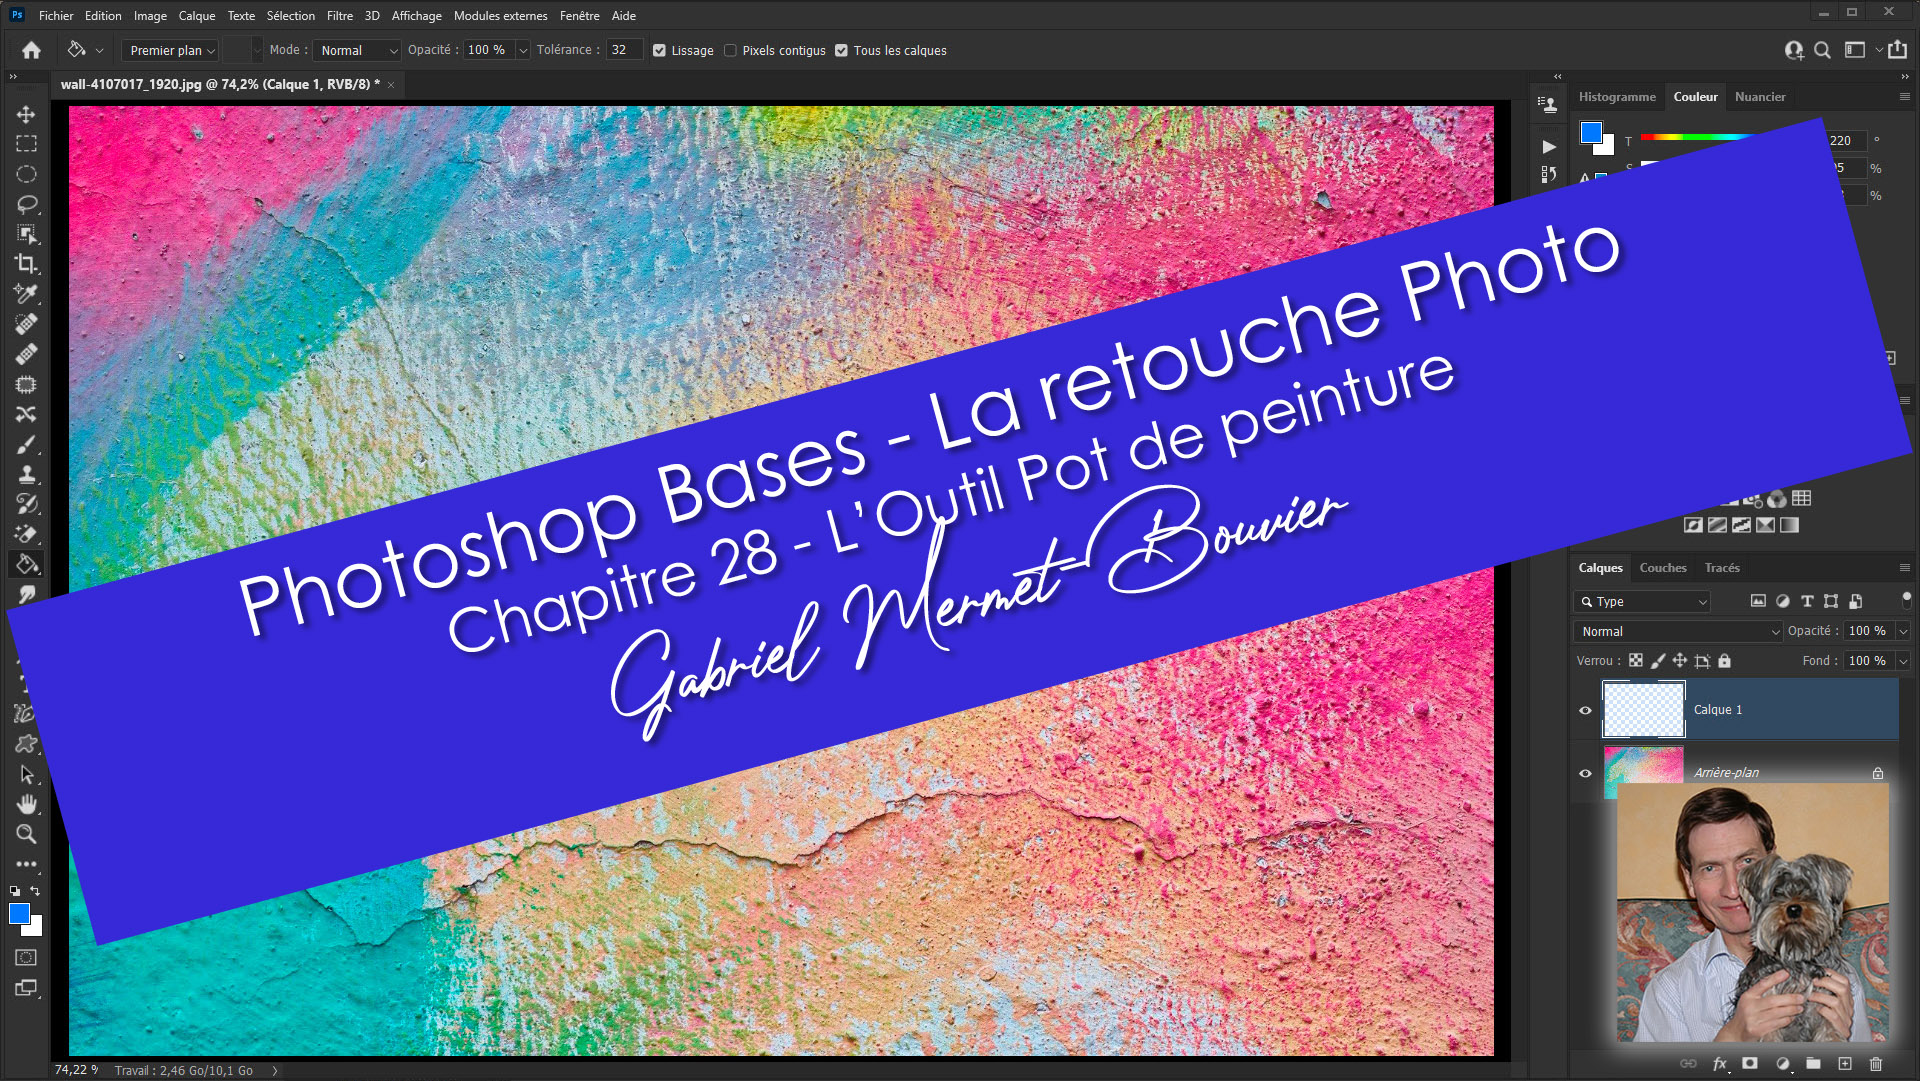Uncheck Tous les calques checkbox
Image resolution: width=1920 pixels, height=1081 pixels.
click(x=841, y=50)
